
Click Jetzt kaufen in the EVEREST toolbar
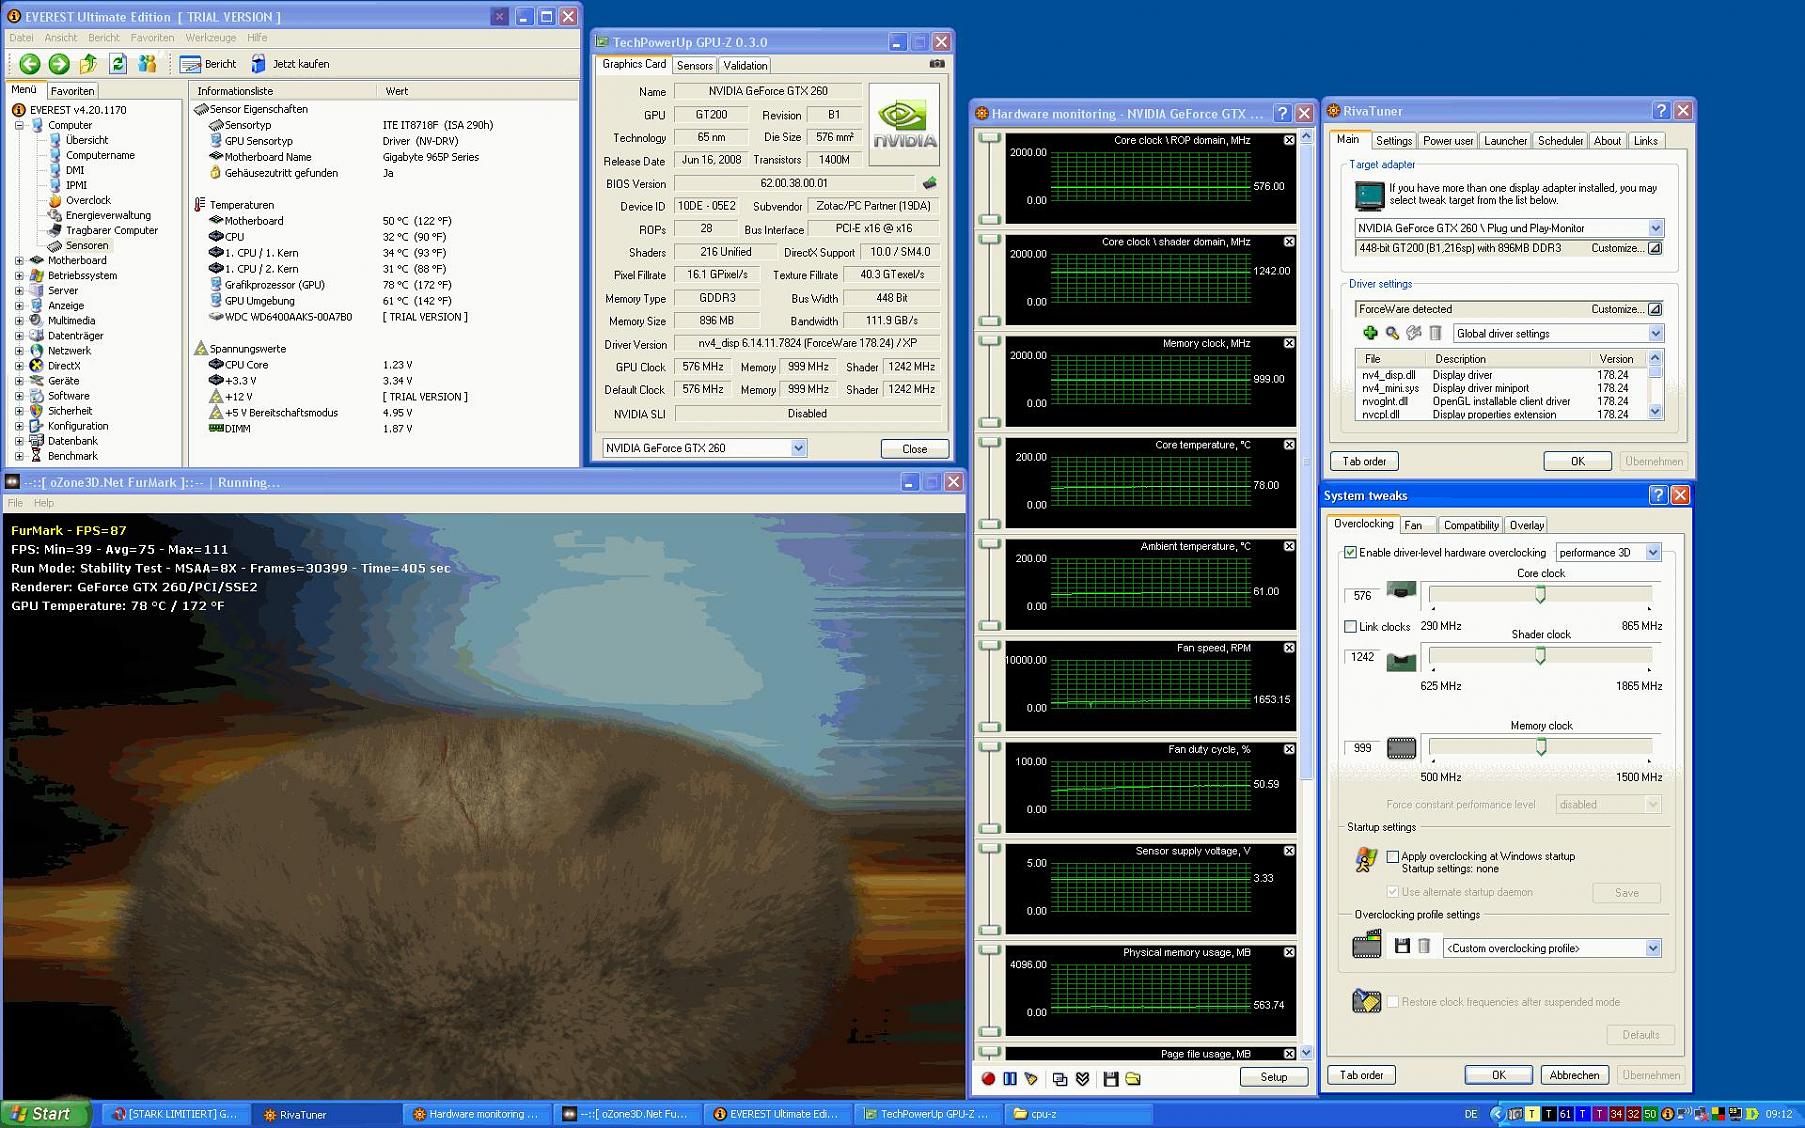(290, 64)
